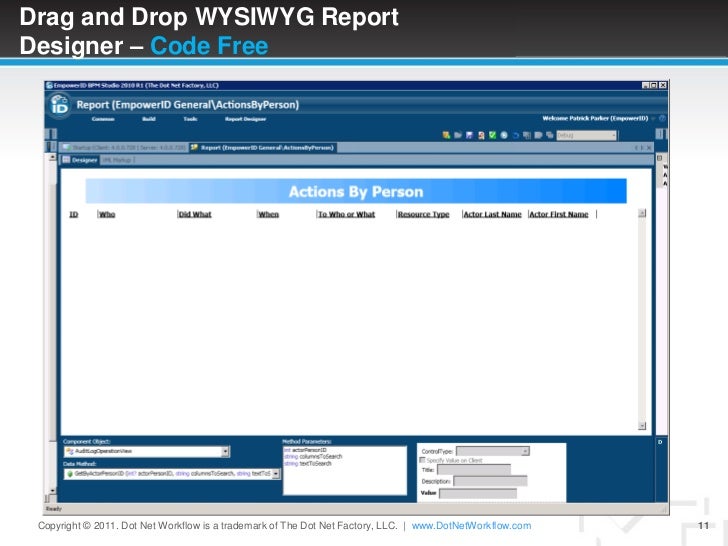The image size is (728, 546).
Task: Open the Report Designer menu
Action: point(246,119)
